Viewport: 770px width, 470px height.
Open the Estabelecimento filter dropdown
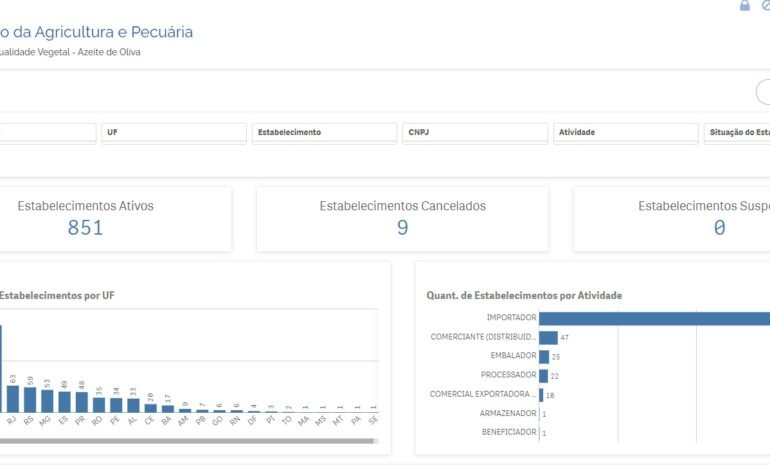coord(324,132)
